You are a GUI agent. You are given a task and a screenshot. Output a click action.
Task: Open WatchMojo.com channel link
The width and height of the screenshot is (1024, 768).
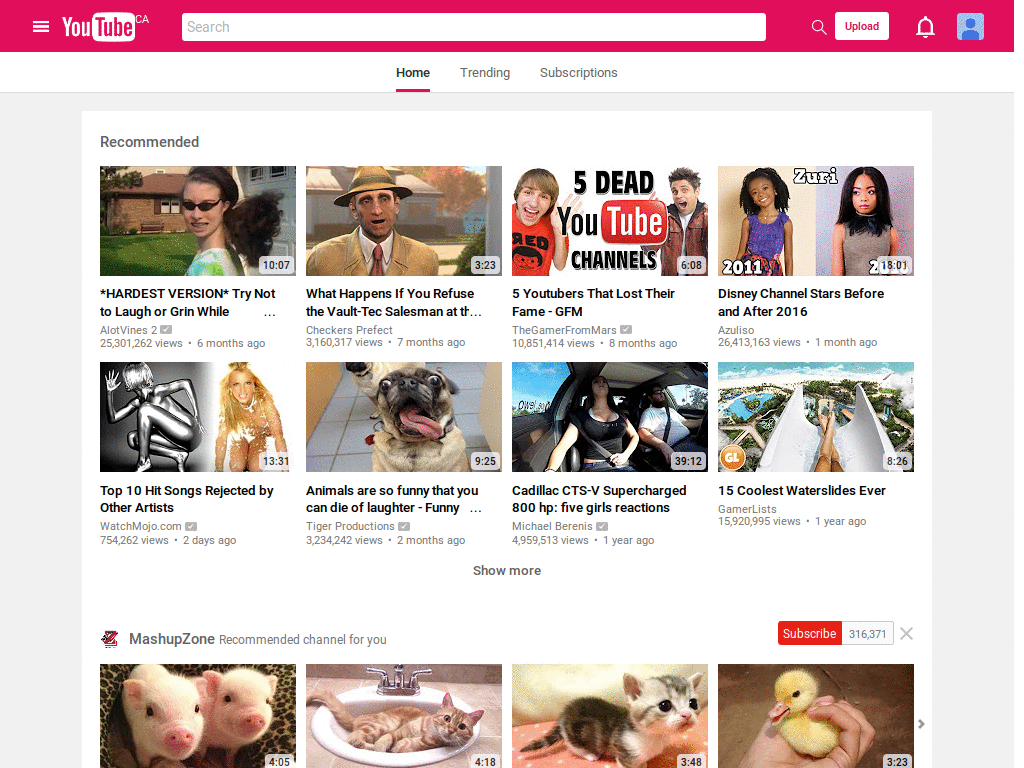pos(140,526)
